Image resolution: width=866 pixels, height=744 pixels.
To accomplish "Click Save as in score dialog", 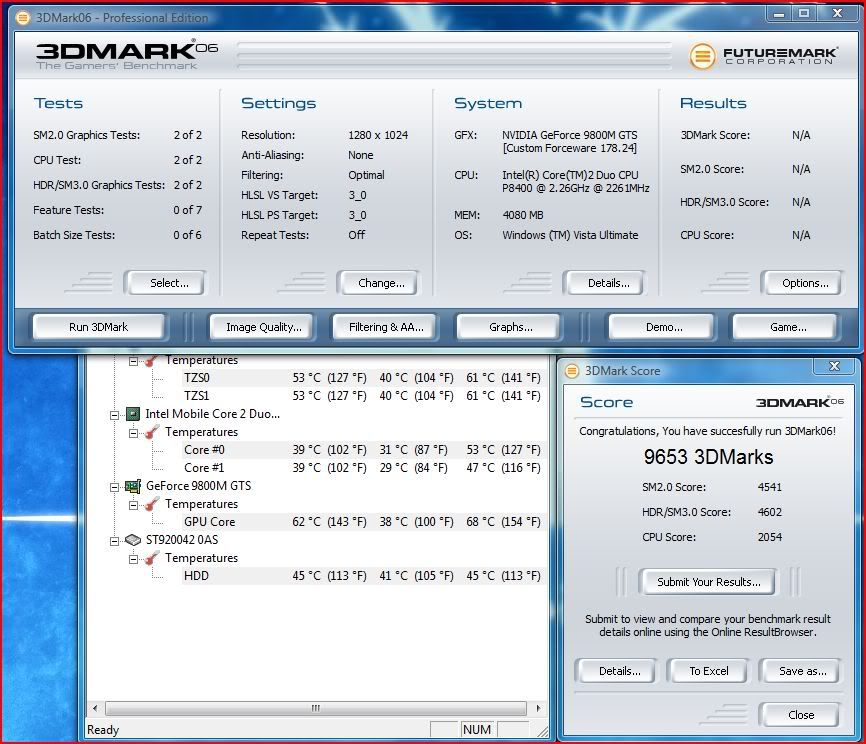I will point(802,671).
